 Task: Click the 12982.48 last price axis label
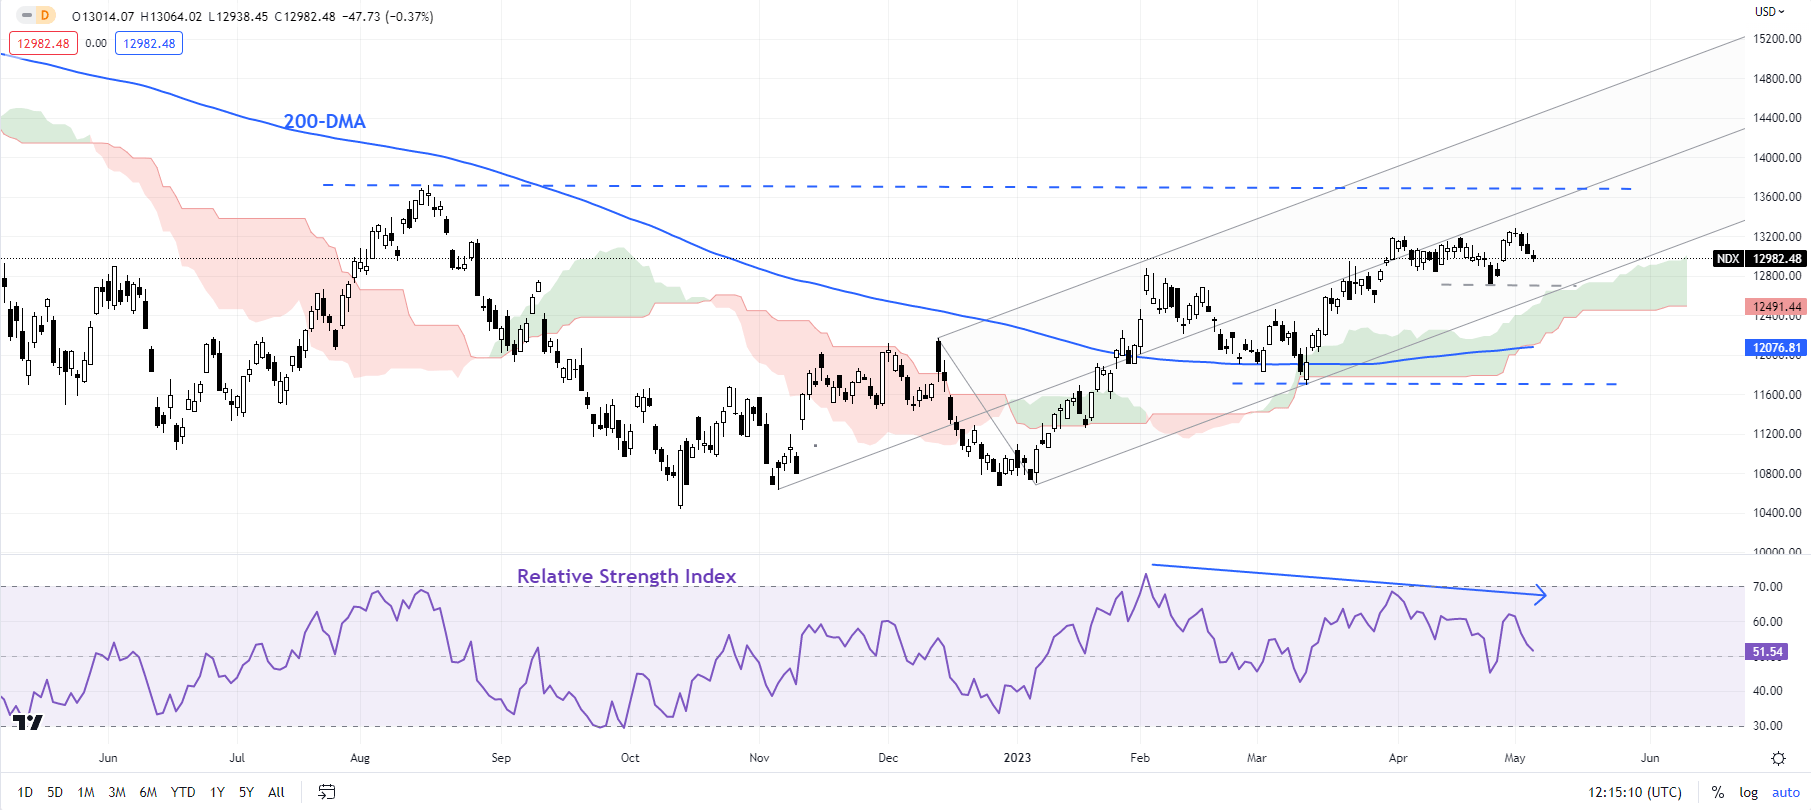1776,258
